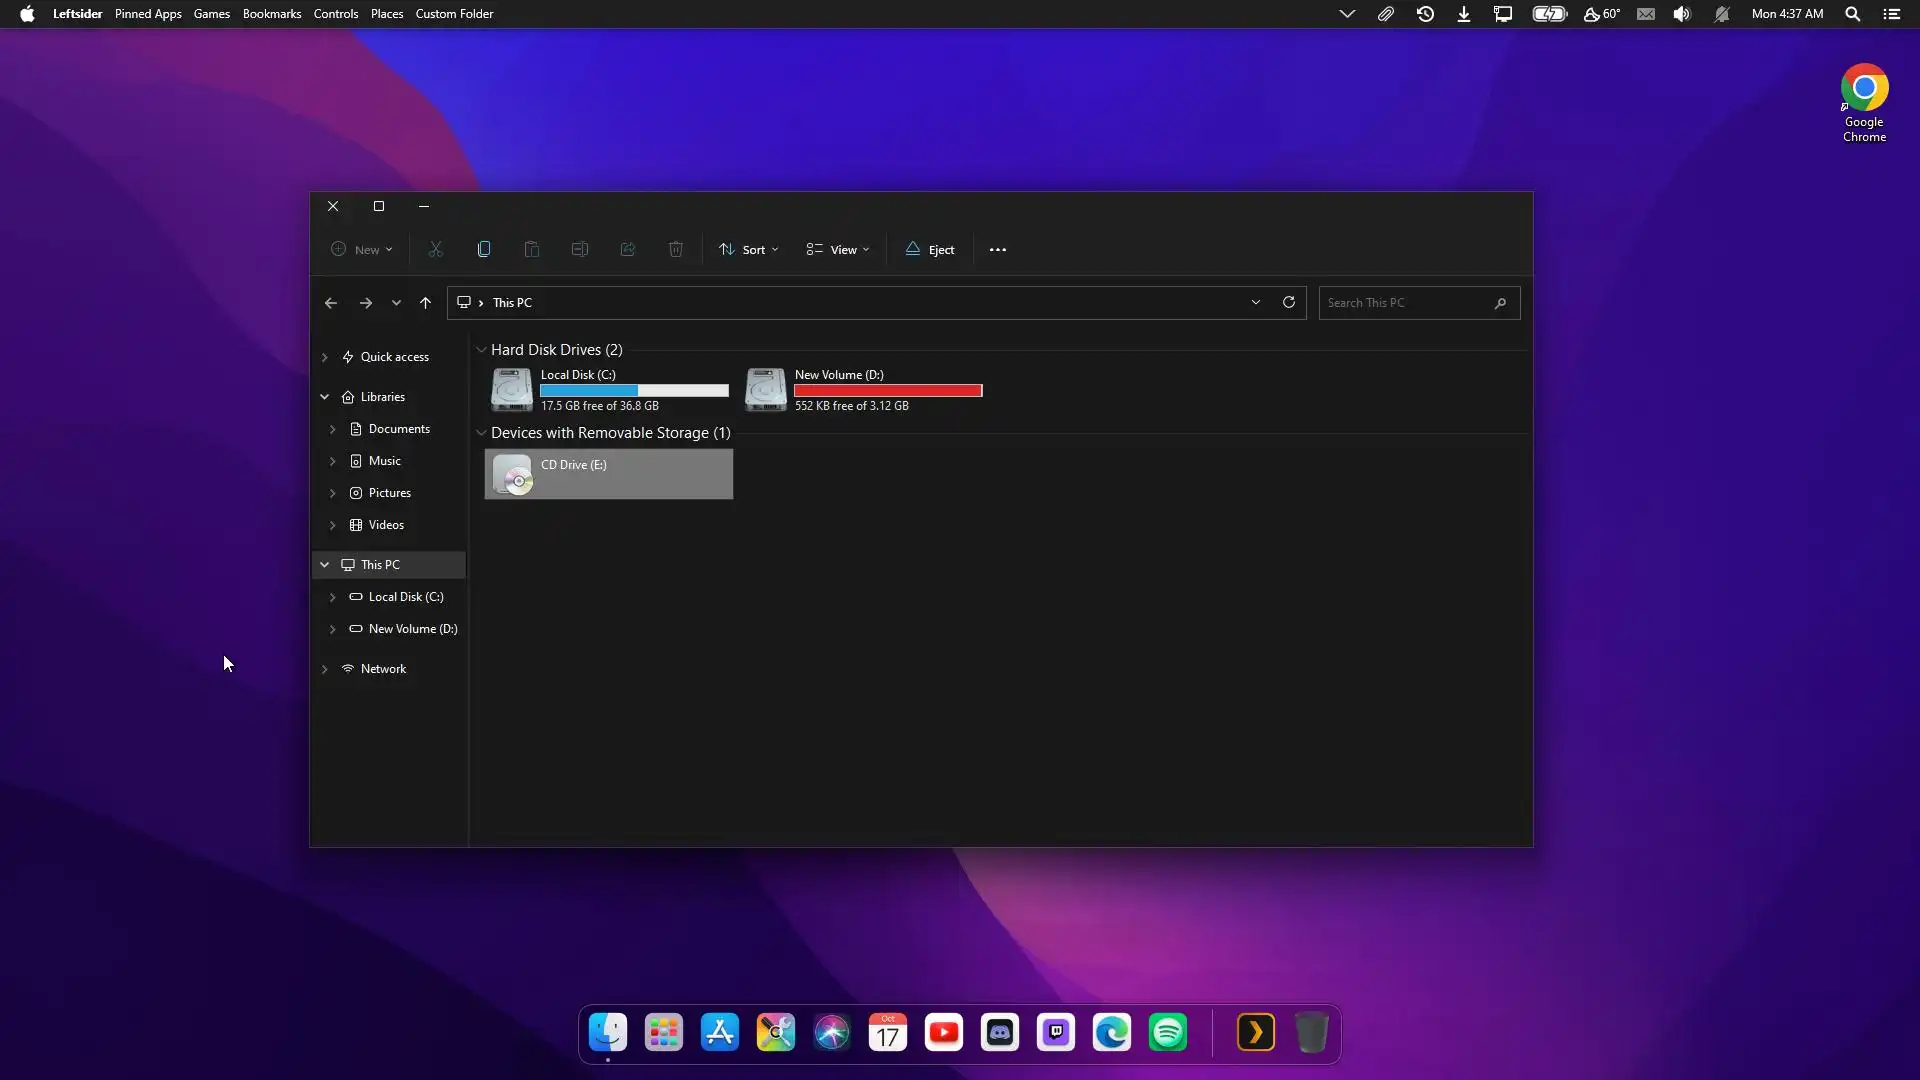The width and height of the screenshot is (1920, 1080).
Task: Click the Copy icon in toolbar
Action: click(x=484, y=250)
